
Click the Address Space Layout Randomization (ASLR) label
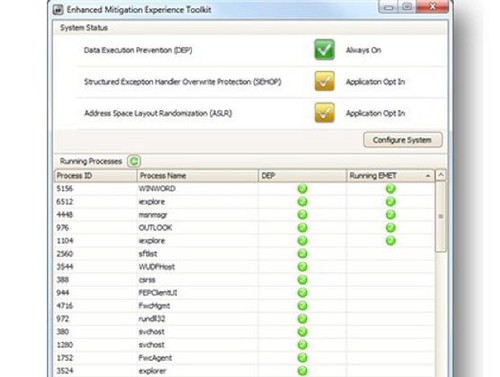point(158,113)
